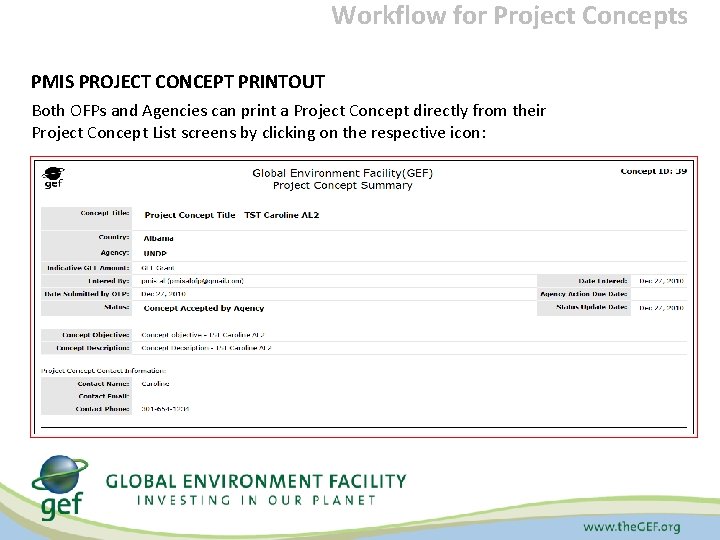Click the Contact Name value Caroline
Image resolution: width=720 pixels, height=540 pixels.
point(155,384)
